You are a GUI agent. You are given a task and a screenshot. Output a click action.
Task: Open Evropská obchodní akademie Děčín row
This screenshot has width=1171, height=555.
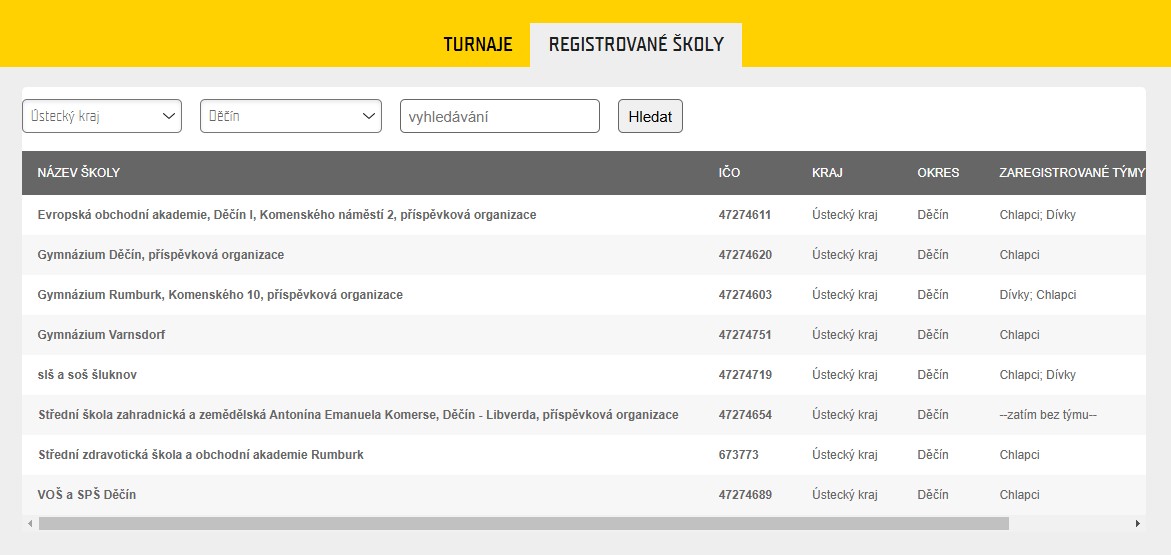pos(584,215)
